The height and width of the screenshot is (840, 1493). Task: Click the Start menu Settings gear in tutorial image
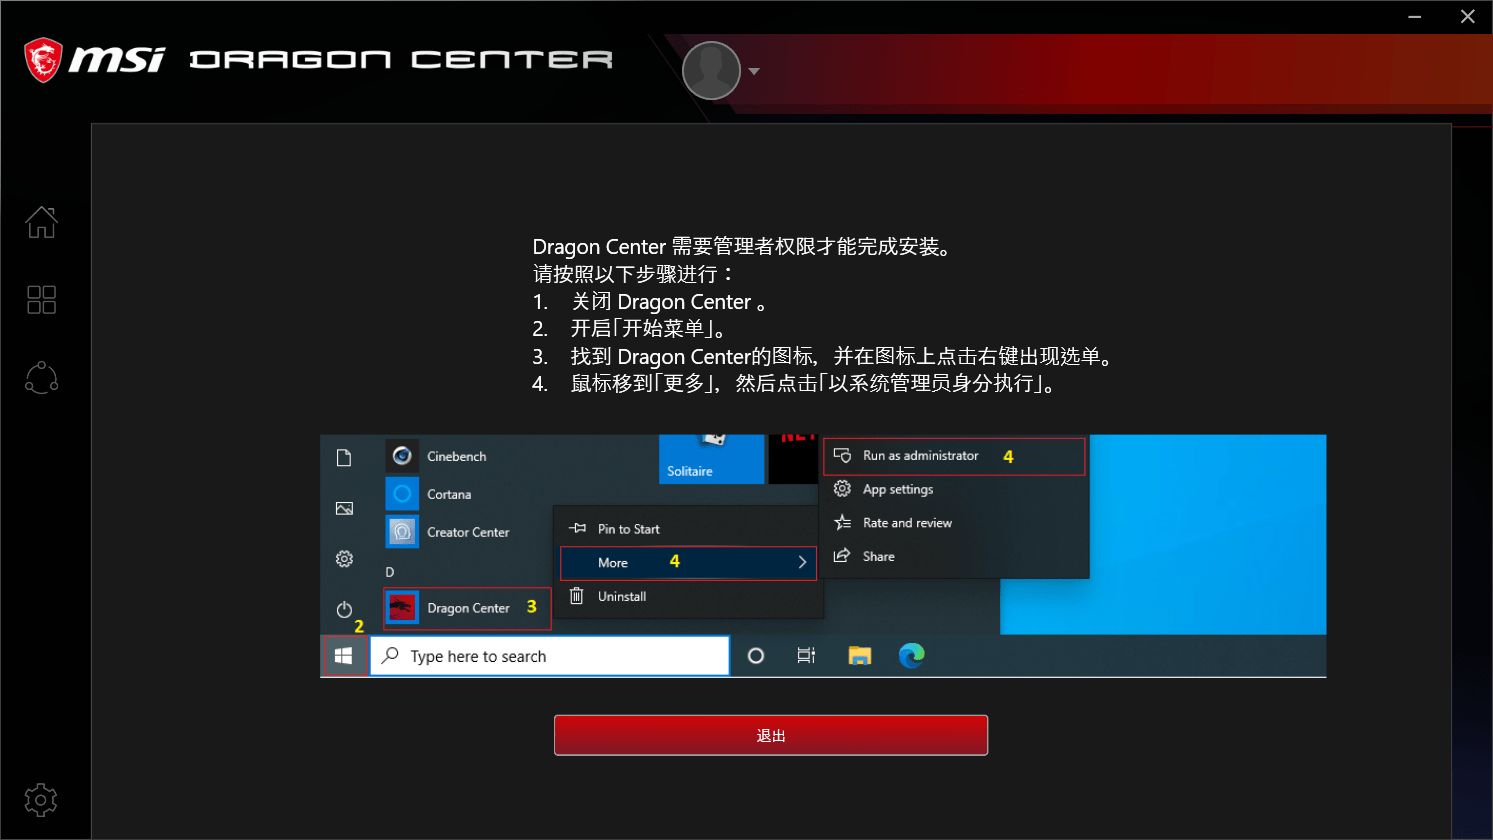[x=344, y=559]
